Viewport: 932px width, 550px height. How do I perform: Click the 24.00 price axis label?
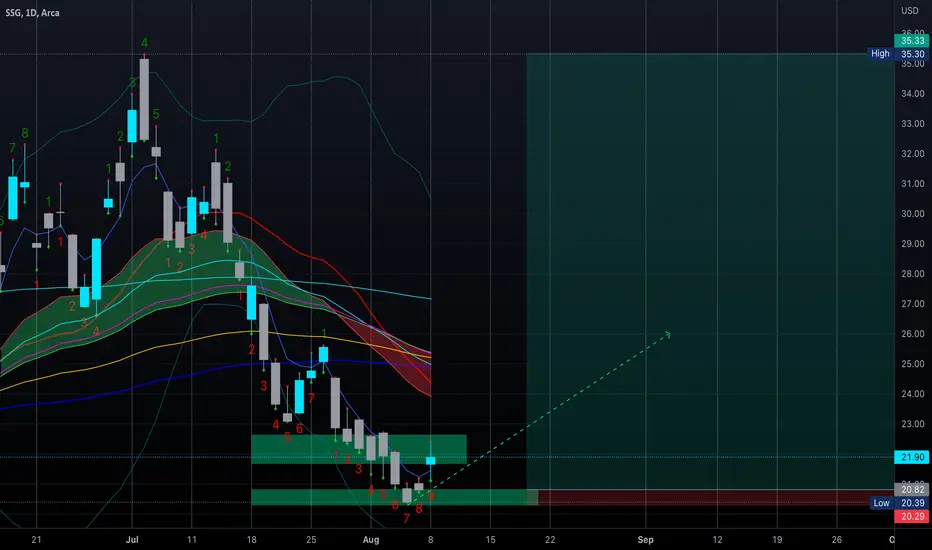coord(912,394)
